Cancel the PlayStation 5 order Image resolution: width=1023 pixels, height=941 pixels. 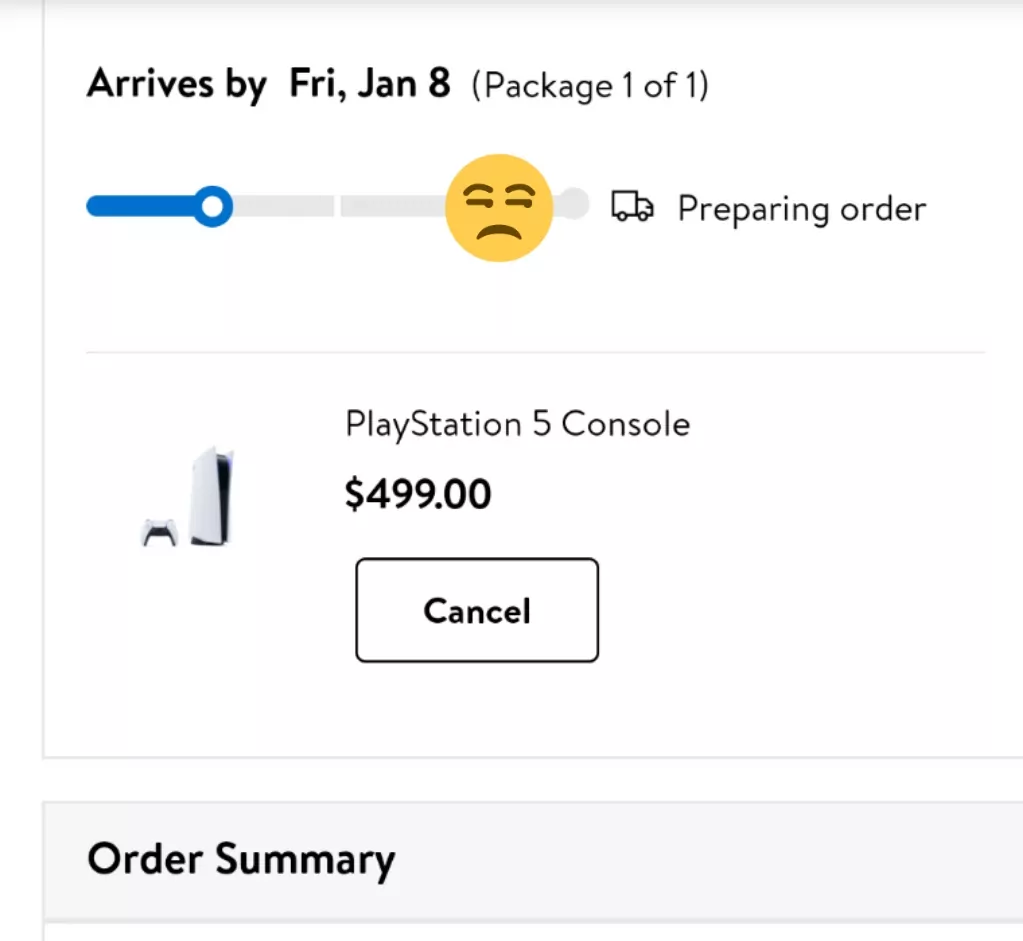click(477, 610)
